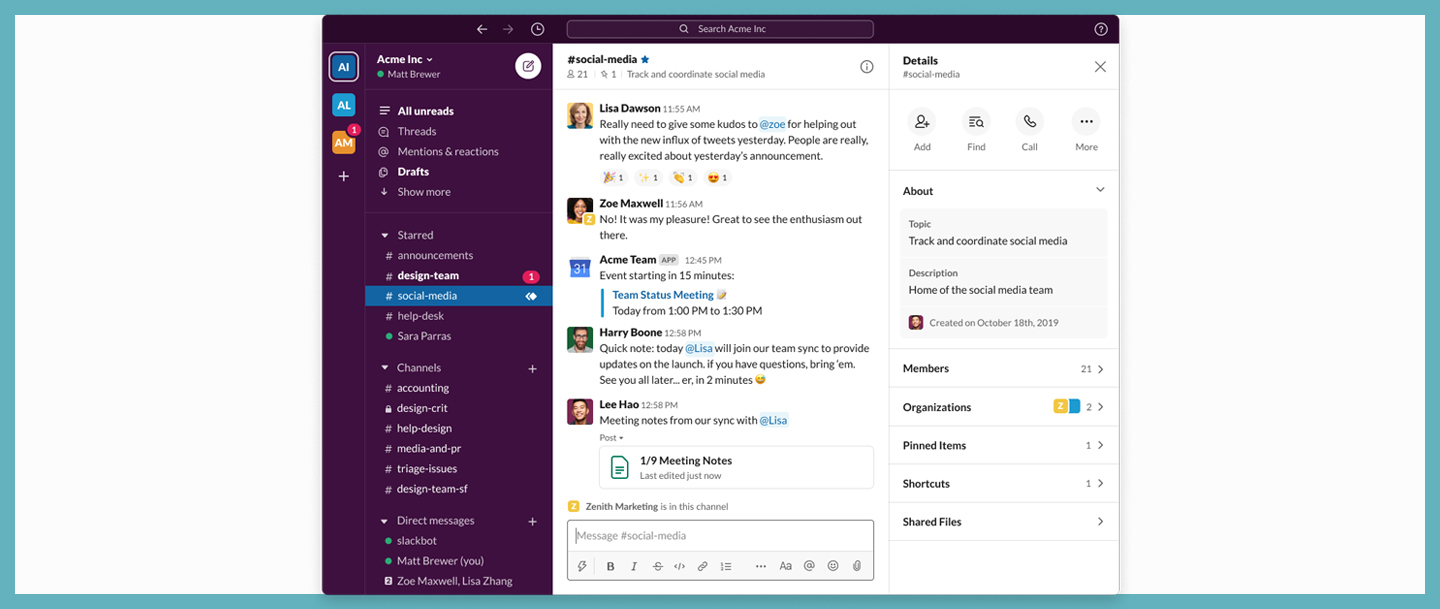The height and width of the screenshot is (609, 1440).
Task: Close the Details panel
Action: click(1100, 67)
